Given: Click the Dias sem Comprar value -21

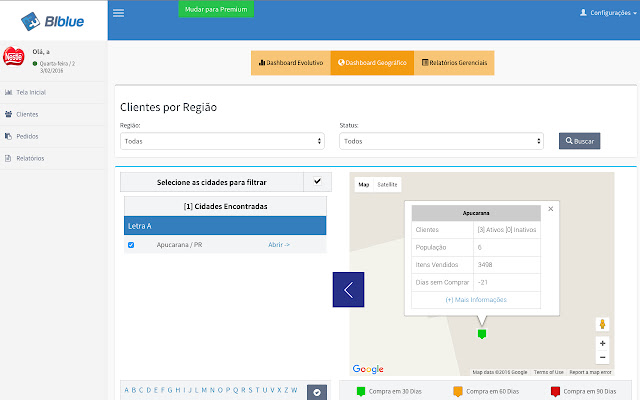Looking at the screenshot, I should [483, 282].
